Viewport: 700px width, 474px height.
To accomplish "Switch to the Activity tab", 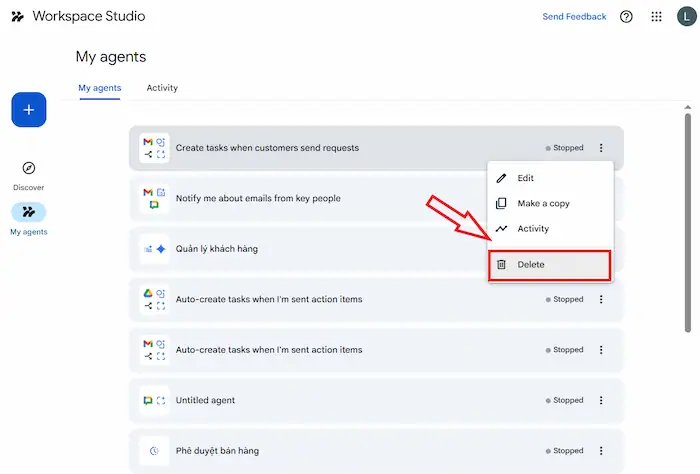I will (x=162, y=88).
